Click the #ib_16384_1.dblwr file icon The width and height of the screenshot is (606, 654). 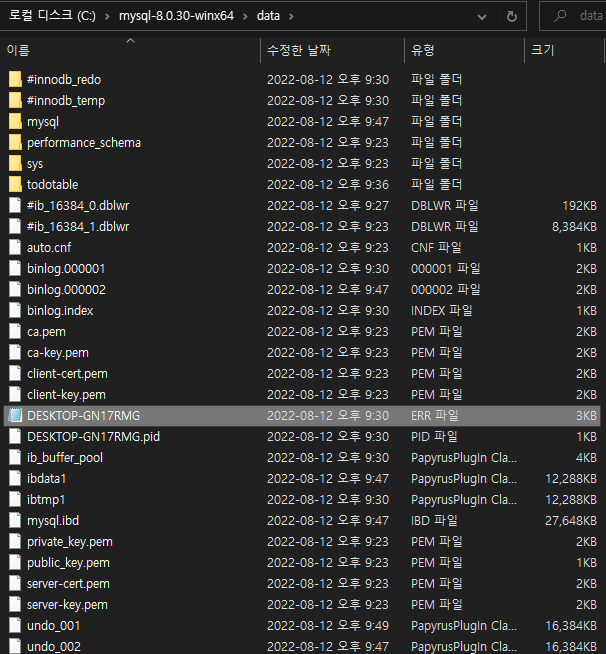(15, 226)
